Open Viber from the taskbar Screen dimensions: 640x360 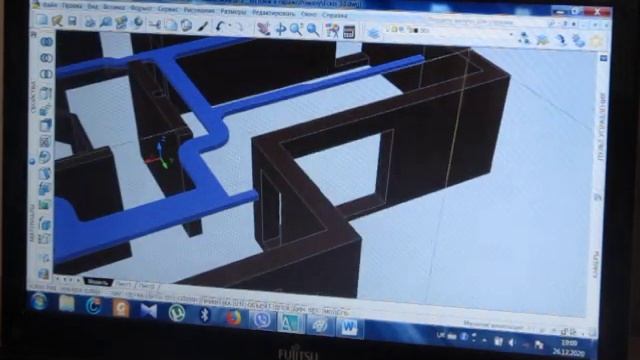pos(262,320)
